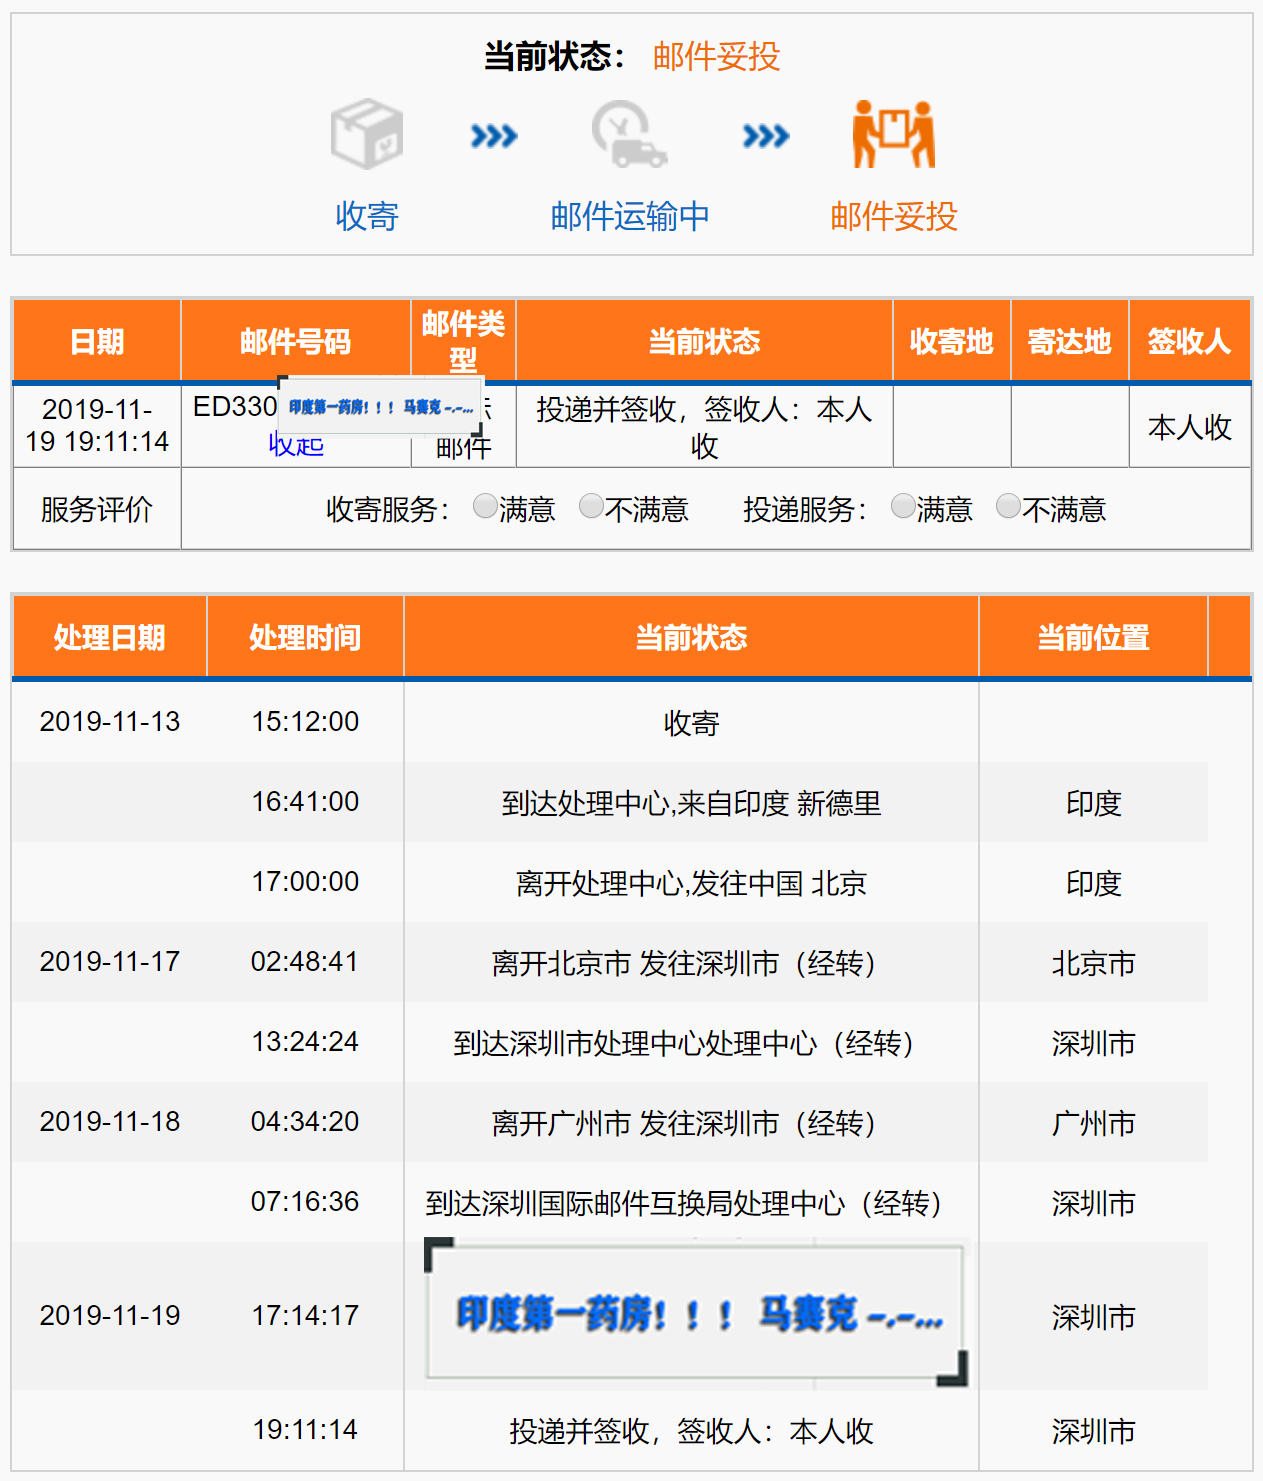
Task: Click the small watermark over the mail number
Action: coord(381,407)
